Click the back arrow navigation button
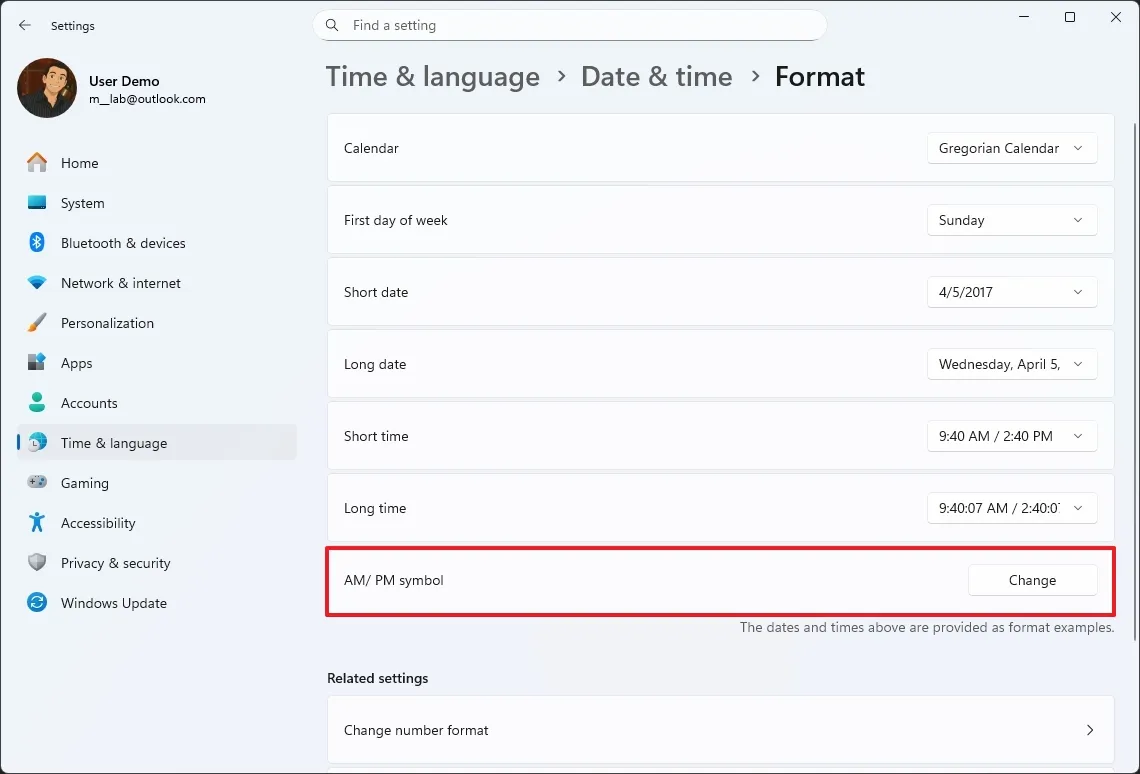Viewport: 1140px width, 774px height. coord(24,26)
